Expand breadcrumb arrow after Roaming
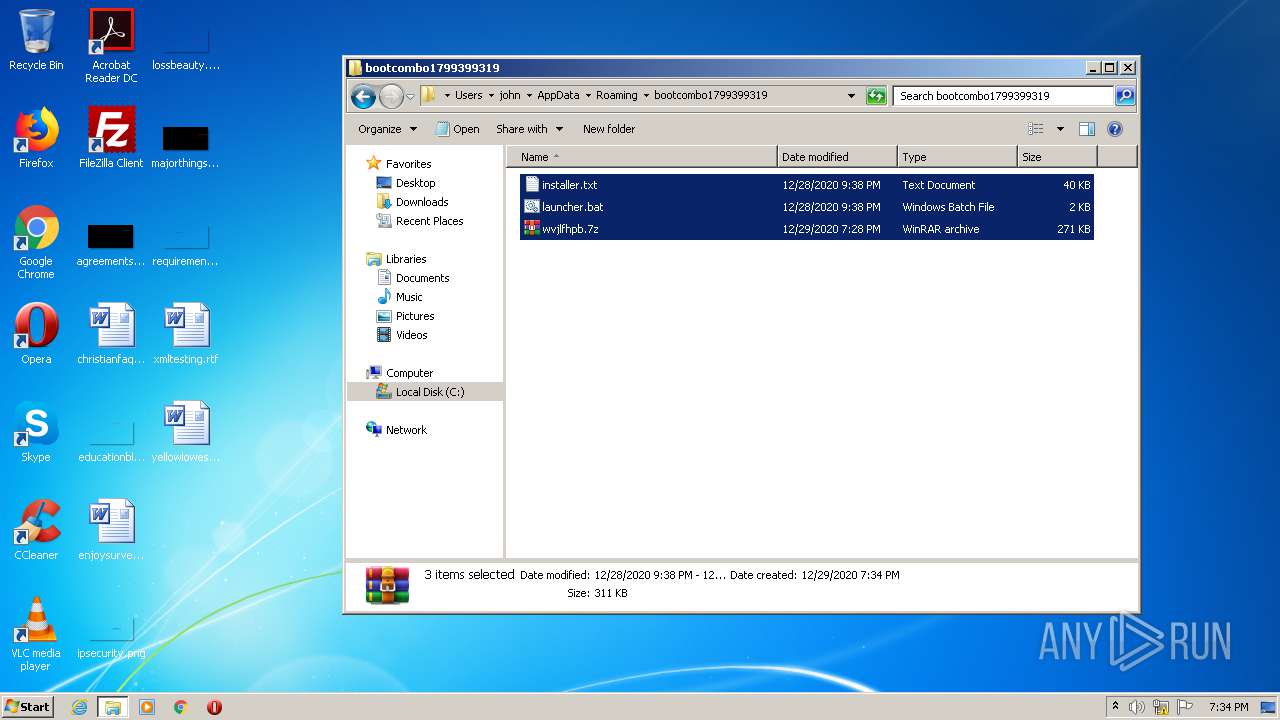This screenshot has height=720, width=1280. coord(645,96)
